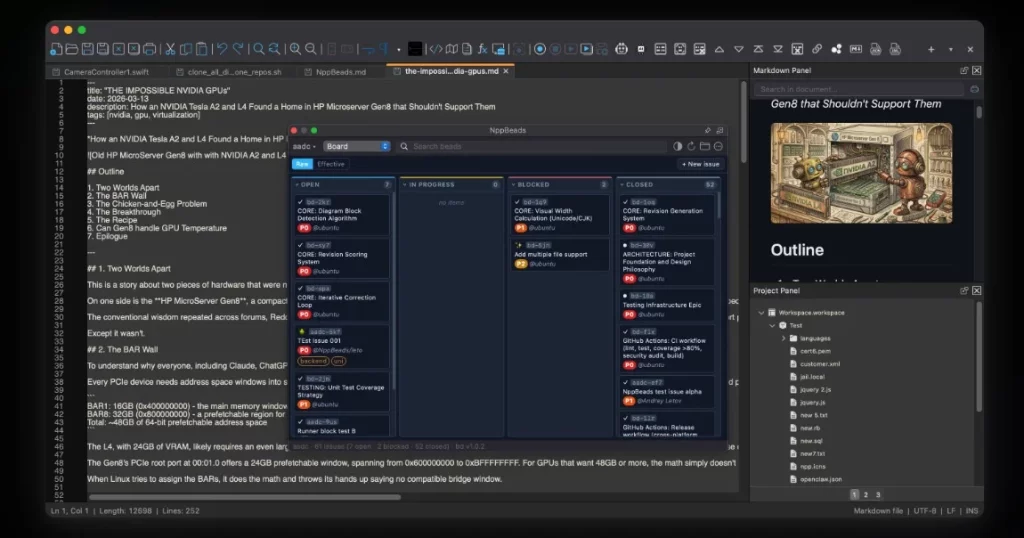Open the TEst issue 001 card

(x=342, y=346)
